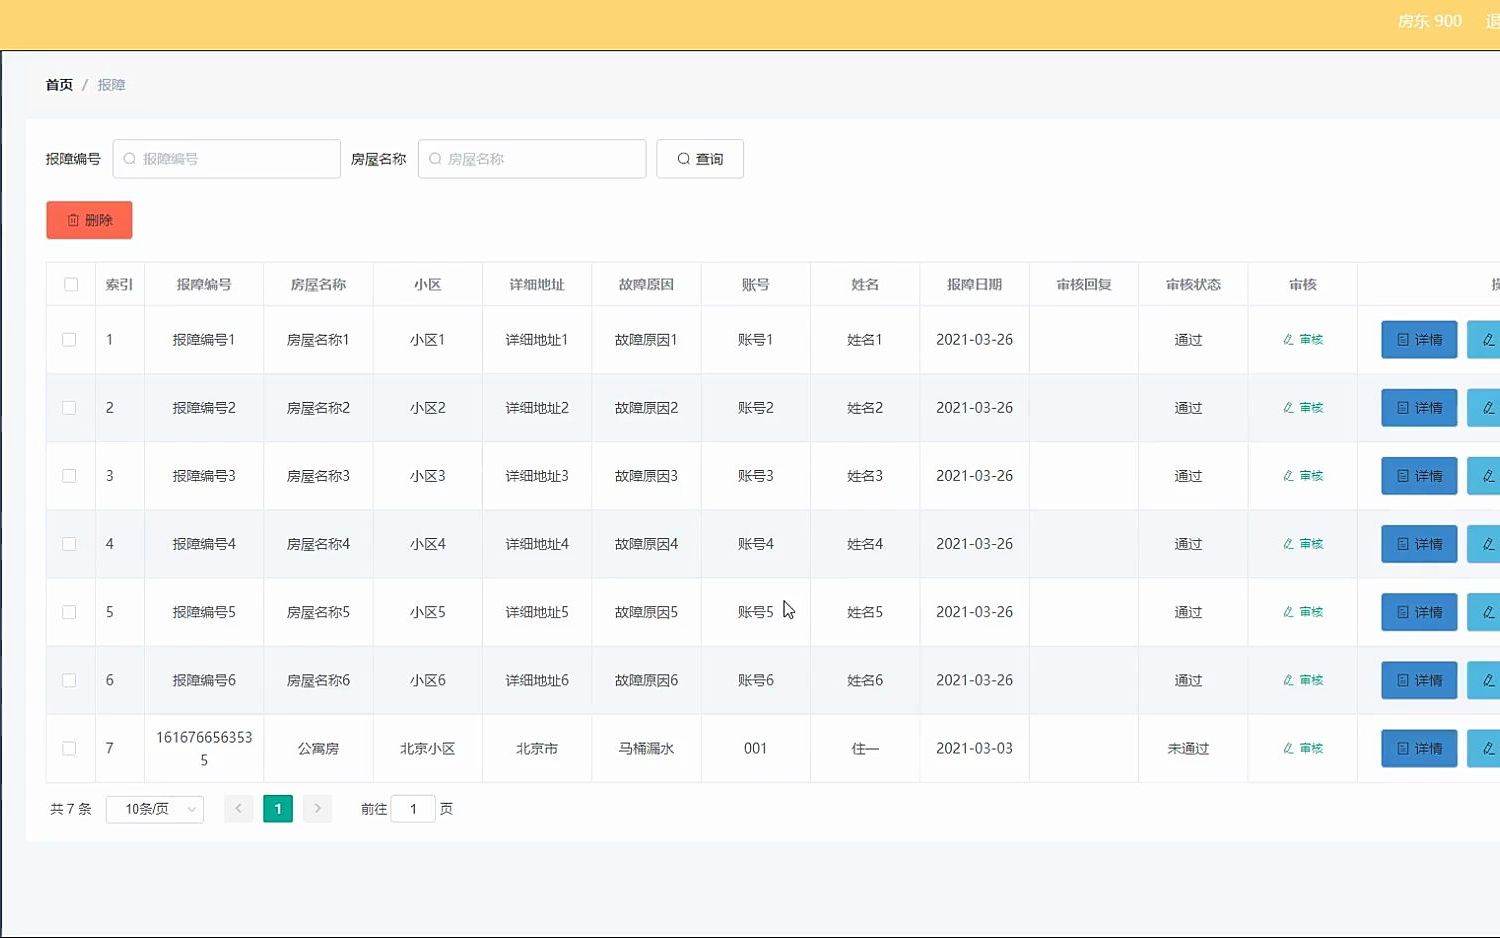Click the cell 故障原因3
Screen dimensions: 1500x938
[x=646, y=476]
